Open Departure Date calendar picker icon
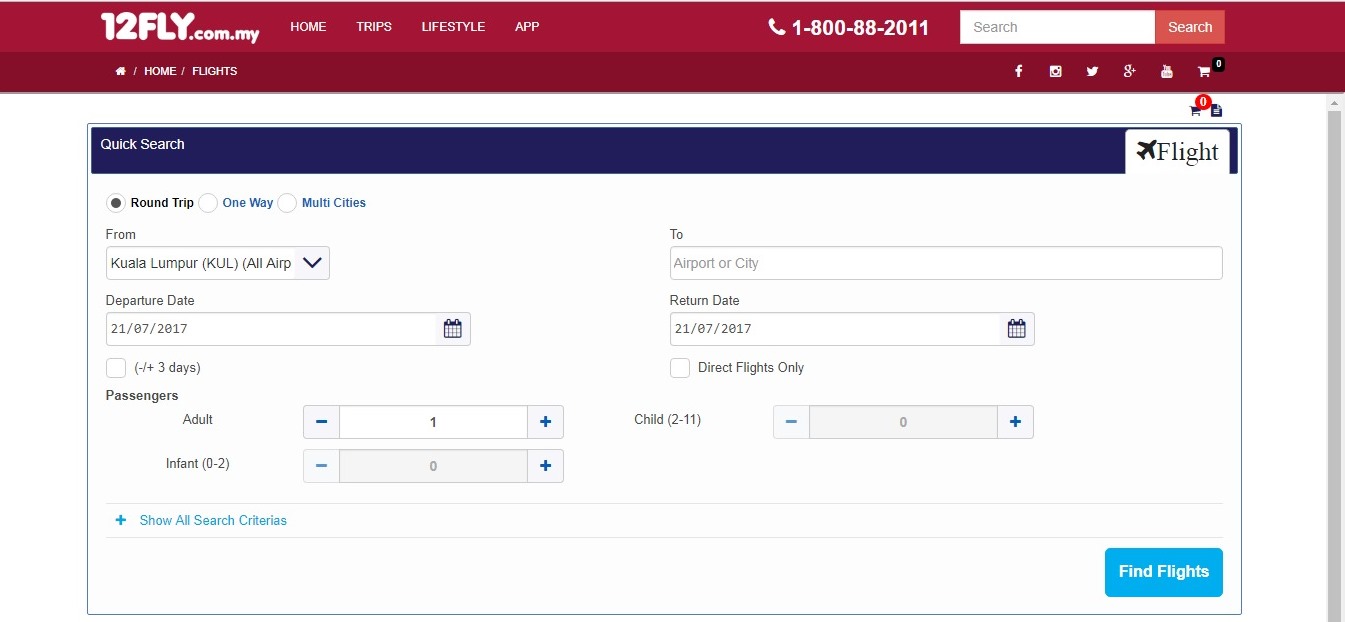The width and height of the screenshot is (1345, 622). (453, 329)
